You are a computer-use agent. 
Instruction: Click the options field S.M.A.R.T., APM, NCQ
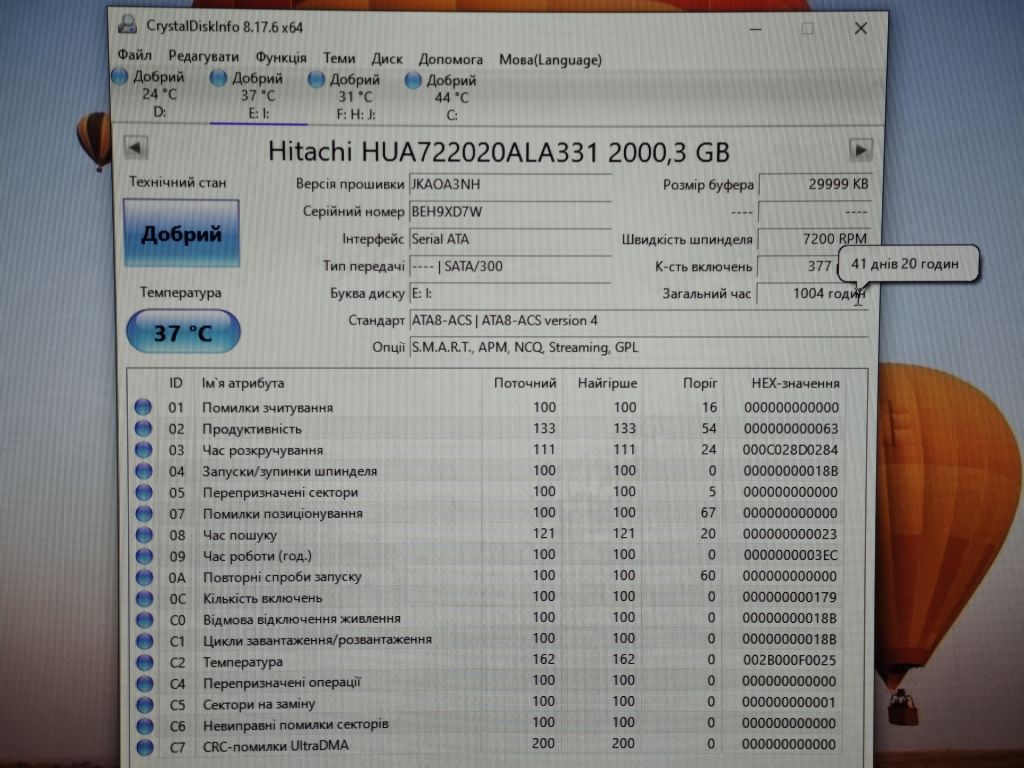point(639,347)
